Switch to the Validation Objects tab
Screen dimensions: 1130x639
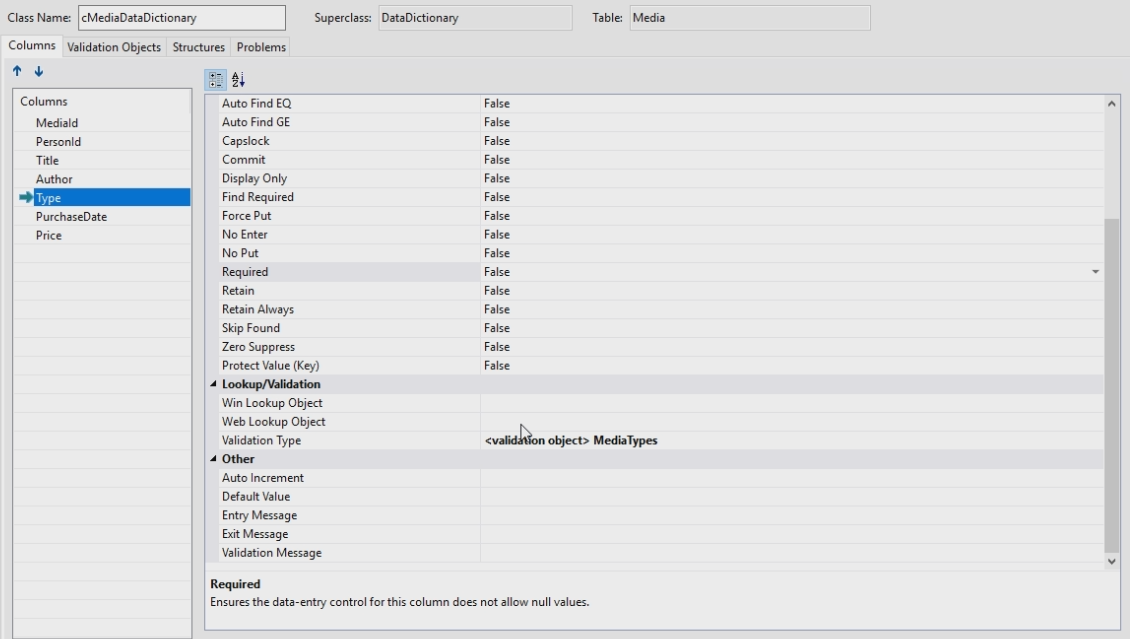[113, 47]
